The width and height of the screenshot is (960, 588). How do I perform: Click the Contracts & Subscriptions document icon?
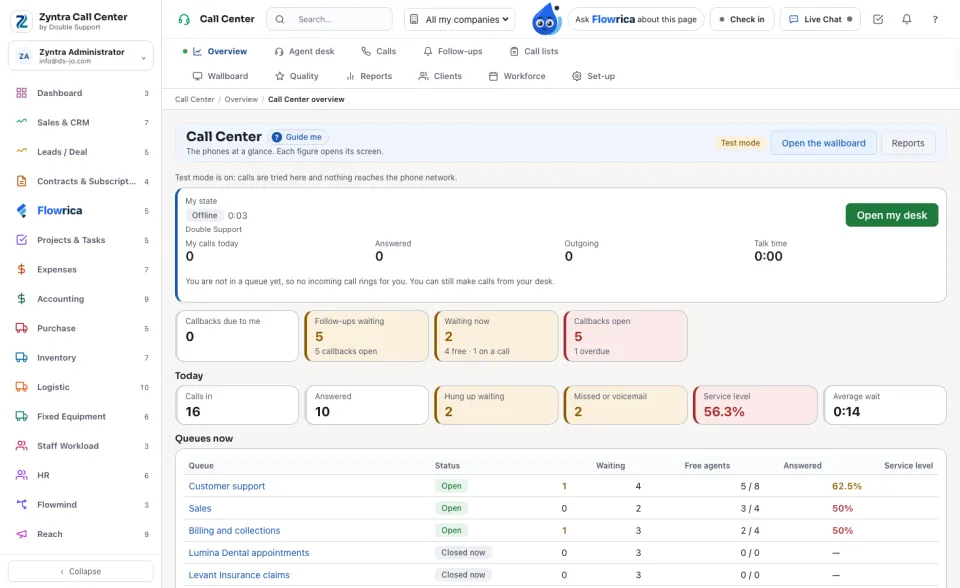pos(21,181)
